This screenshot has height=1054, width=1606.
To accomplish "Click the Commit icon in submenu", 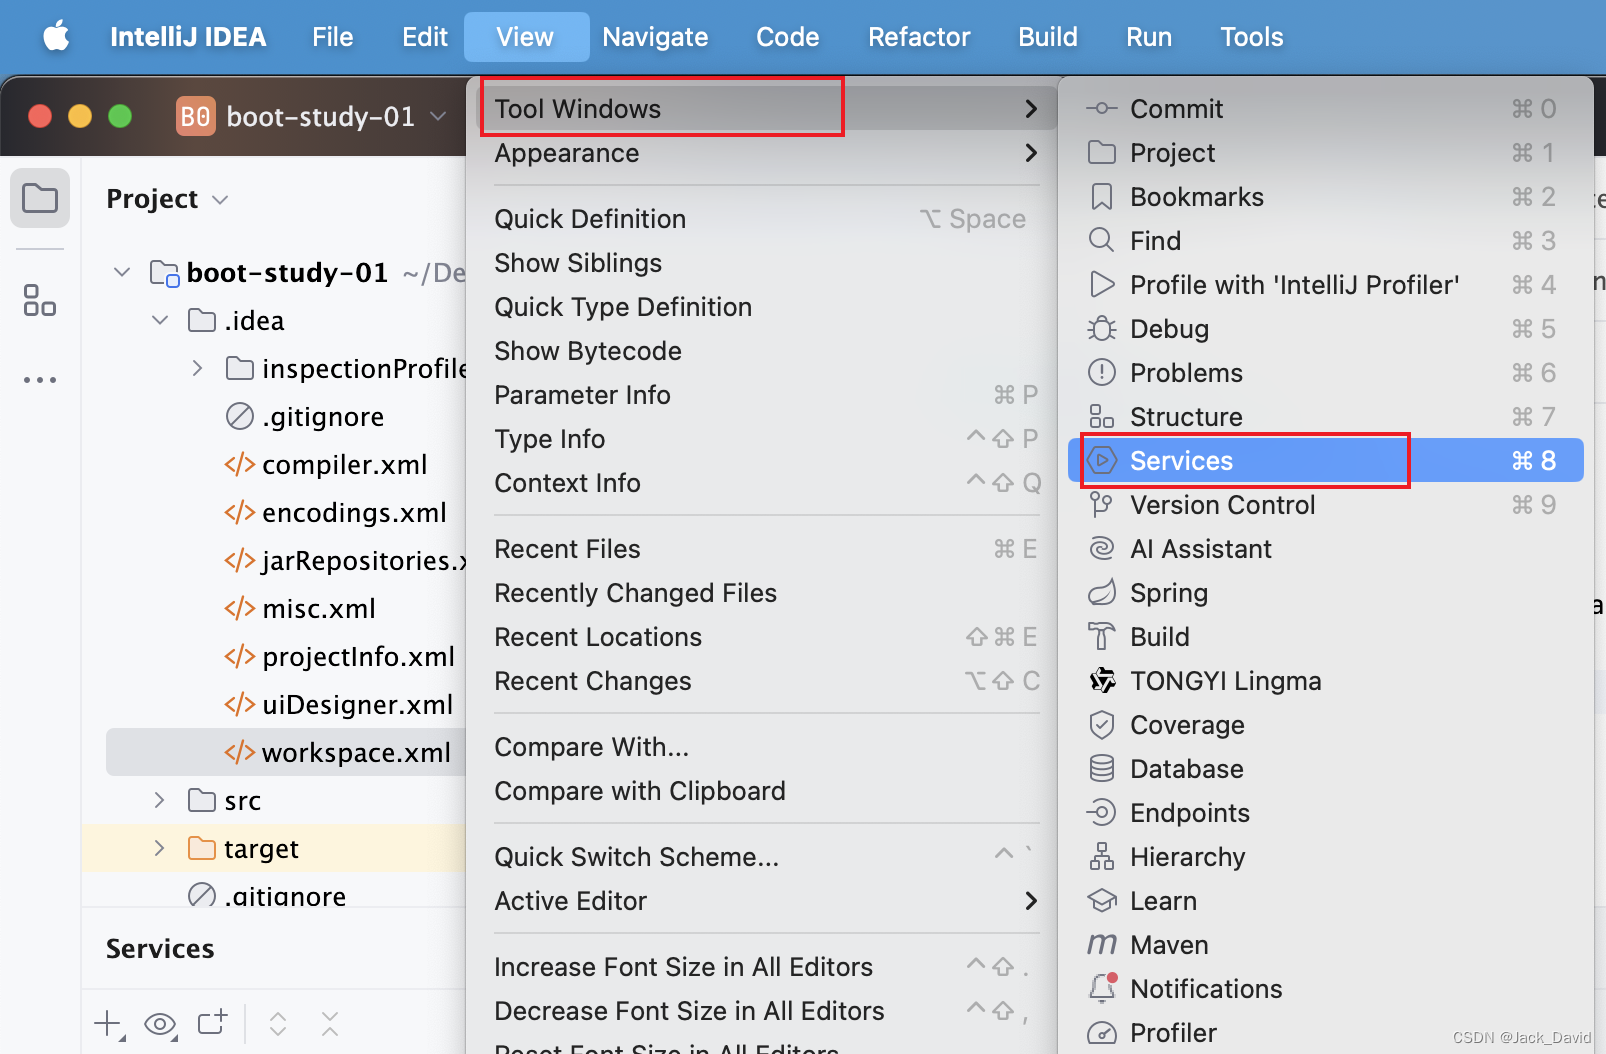I will (x=1101, y=109).
